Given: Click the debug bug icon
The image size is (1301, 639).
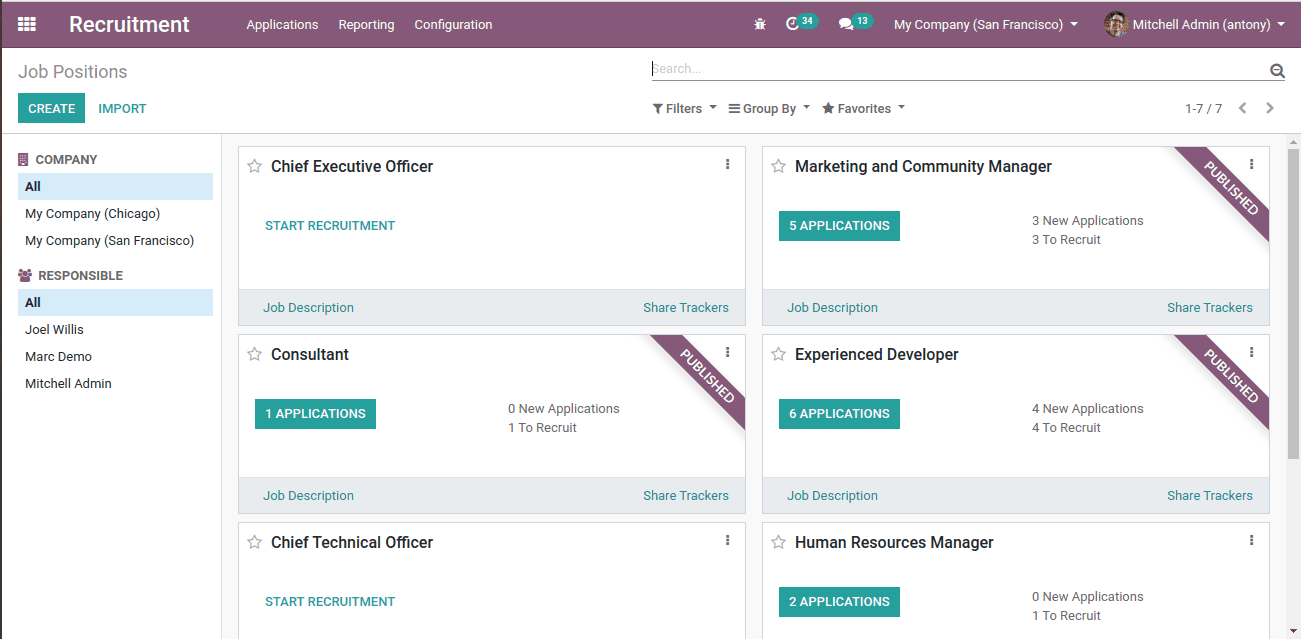Looking at the screenshot, I should click(760, 24).
